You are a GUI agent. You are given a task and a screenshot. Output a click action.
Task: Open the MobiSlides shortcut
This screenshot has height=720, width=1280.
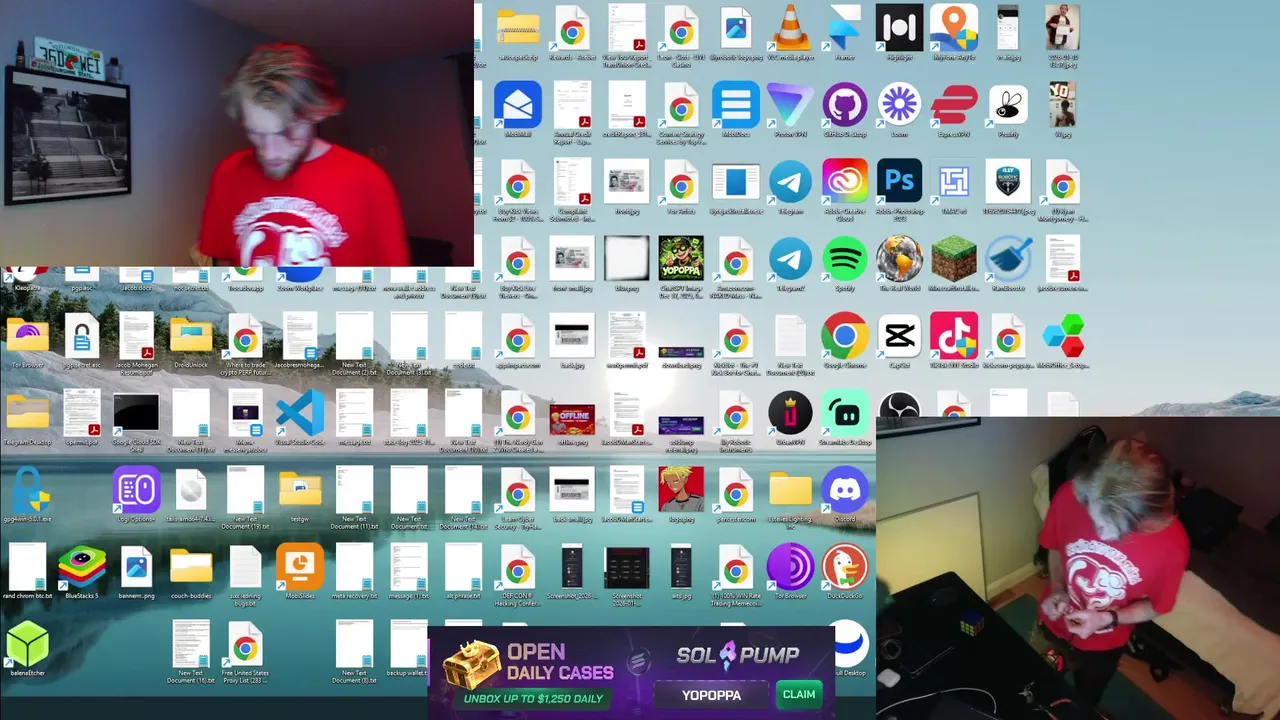(300, 567)
